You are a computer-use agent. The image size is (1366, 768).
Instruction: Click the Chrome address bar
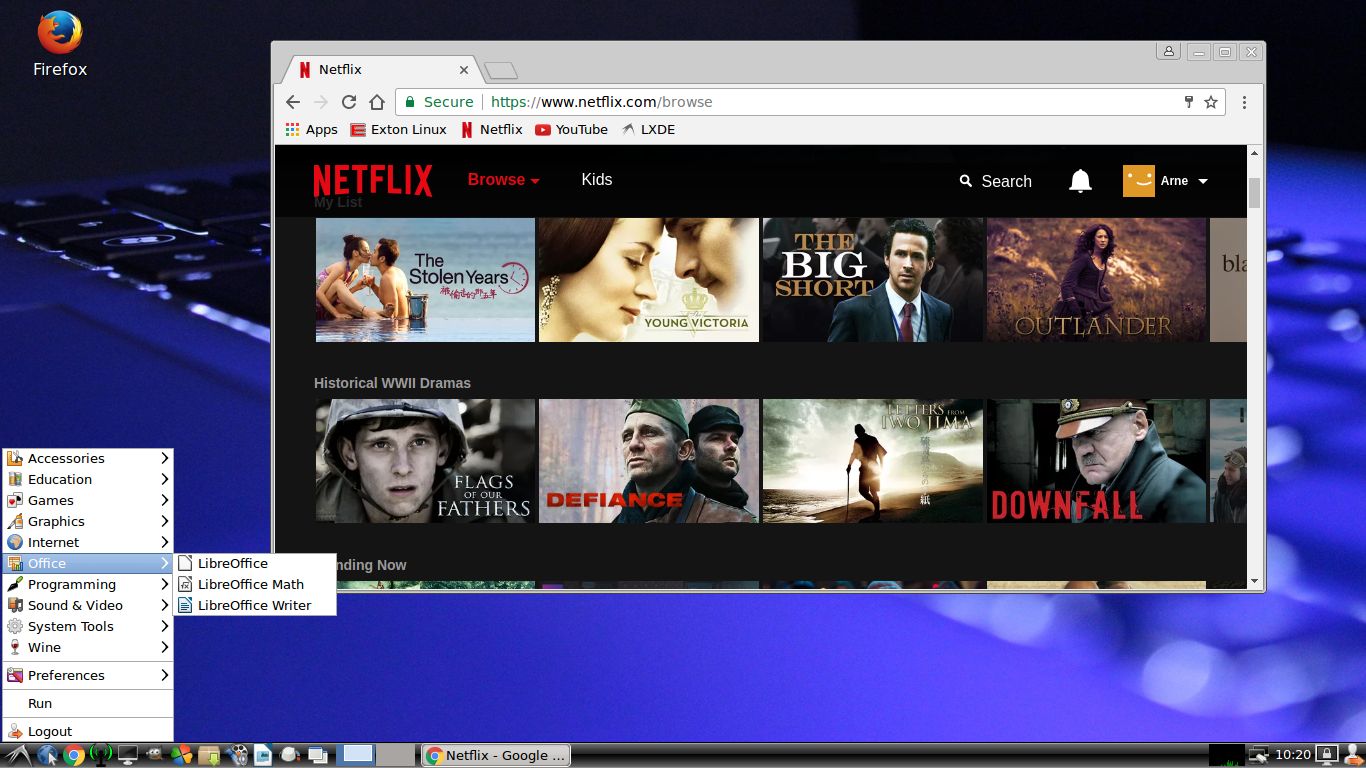tap(810, 102)
